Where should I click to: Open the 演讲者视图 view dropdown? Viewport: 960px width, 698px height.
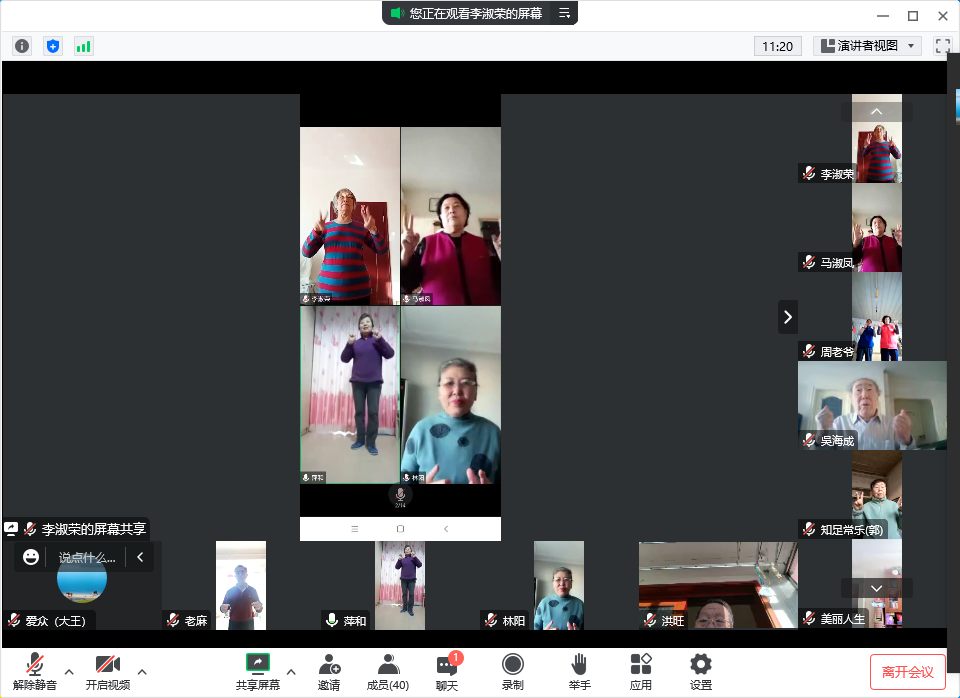tap(867, 46)
